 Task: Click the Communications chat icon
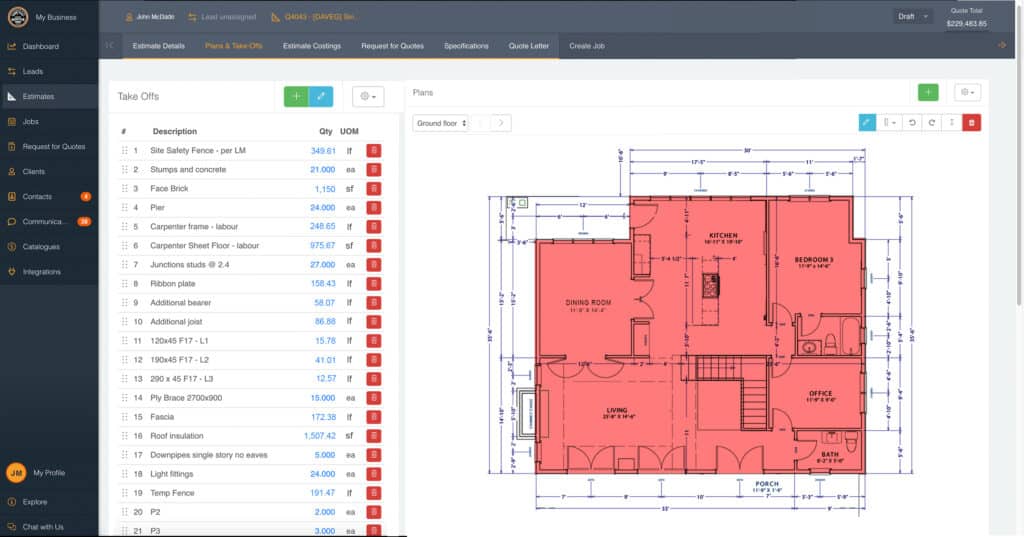(x=12, y=221)
